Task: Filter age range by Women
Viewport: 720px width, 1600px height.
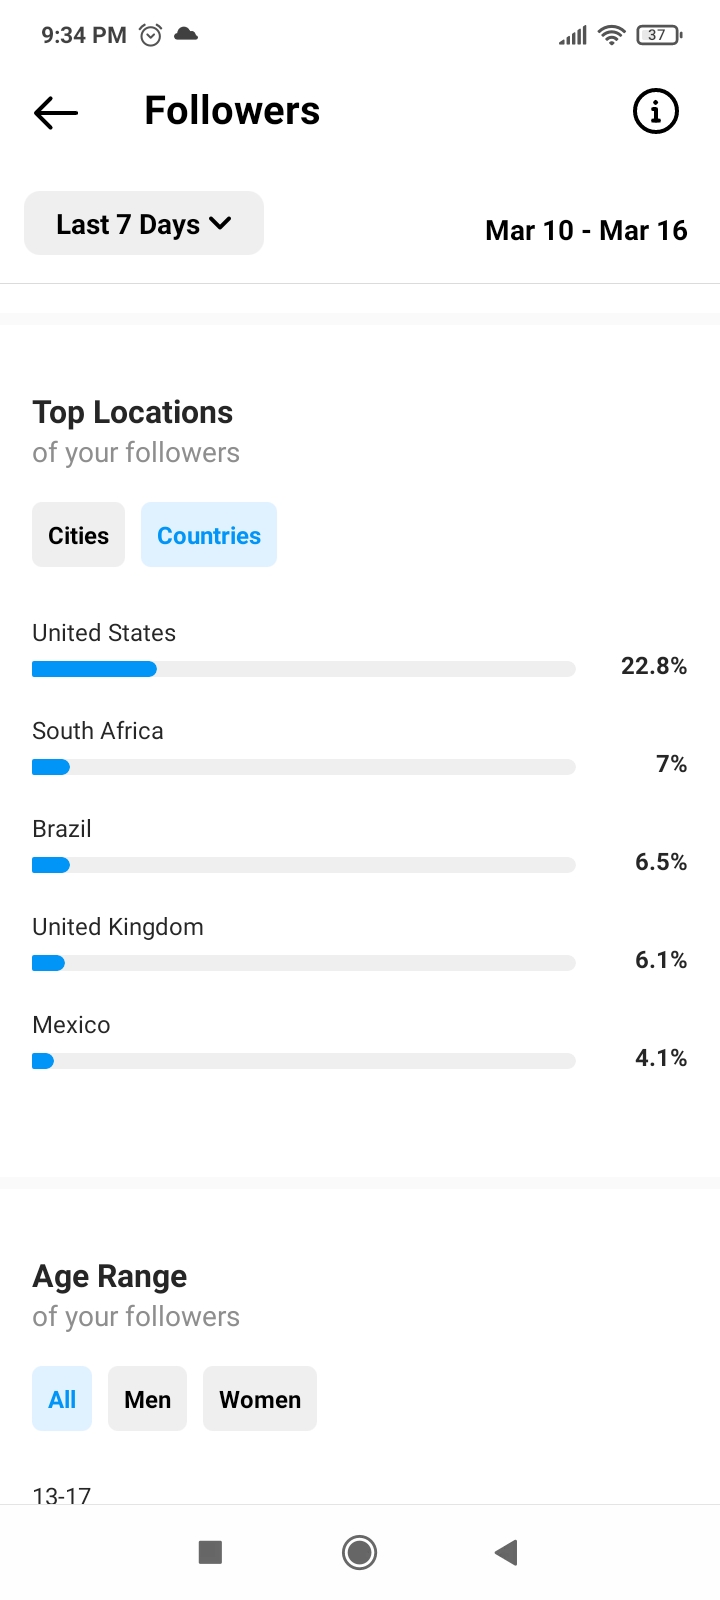Action: [x=260, y=1399]
